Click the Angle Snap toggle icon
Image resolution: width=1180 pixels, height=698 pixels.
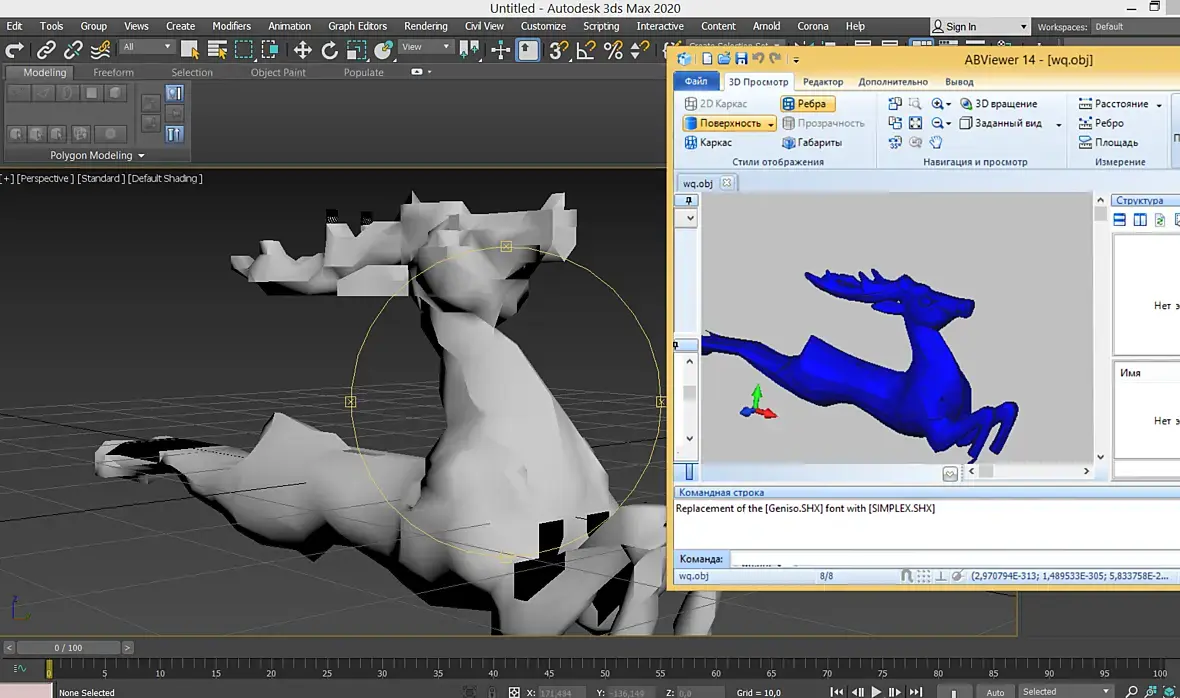[x=587, y=49]
